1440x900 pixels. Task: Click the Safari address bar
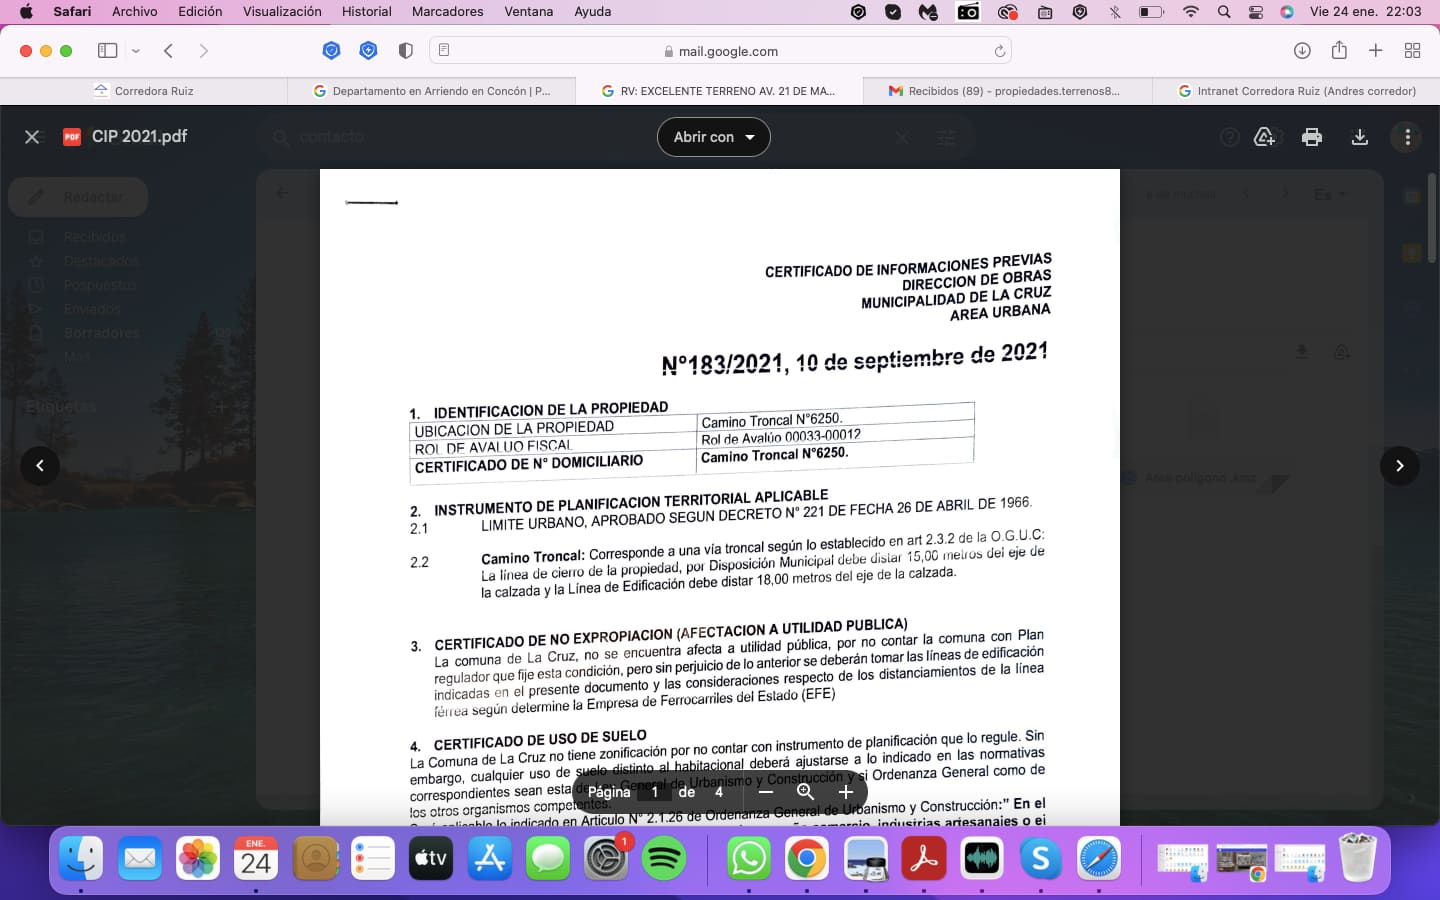[720, 51]
